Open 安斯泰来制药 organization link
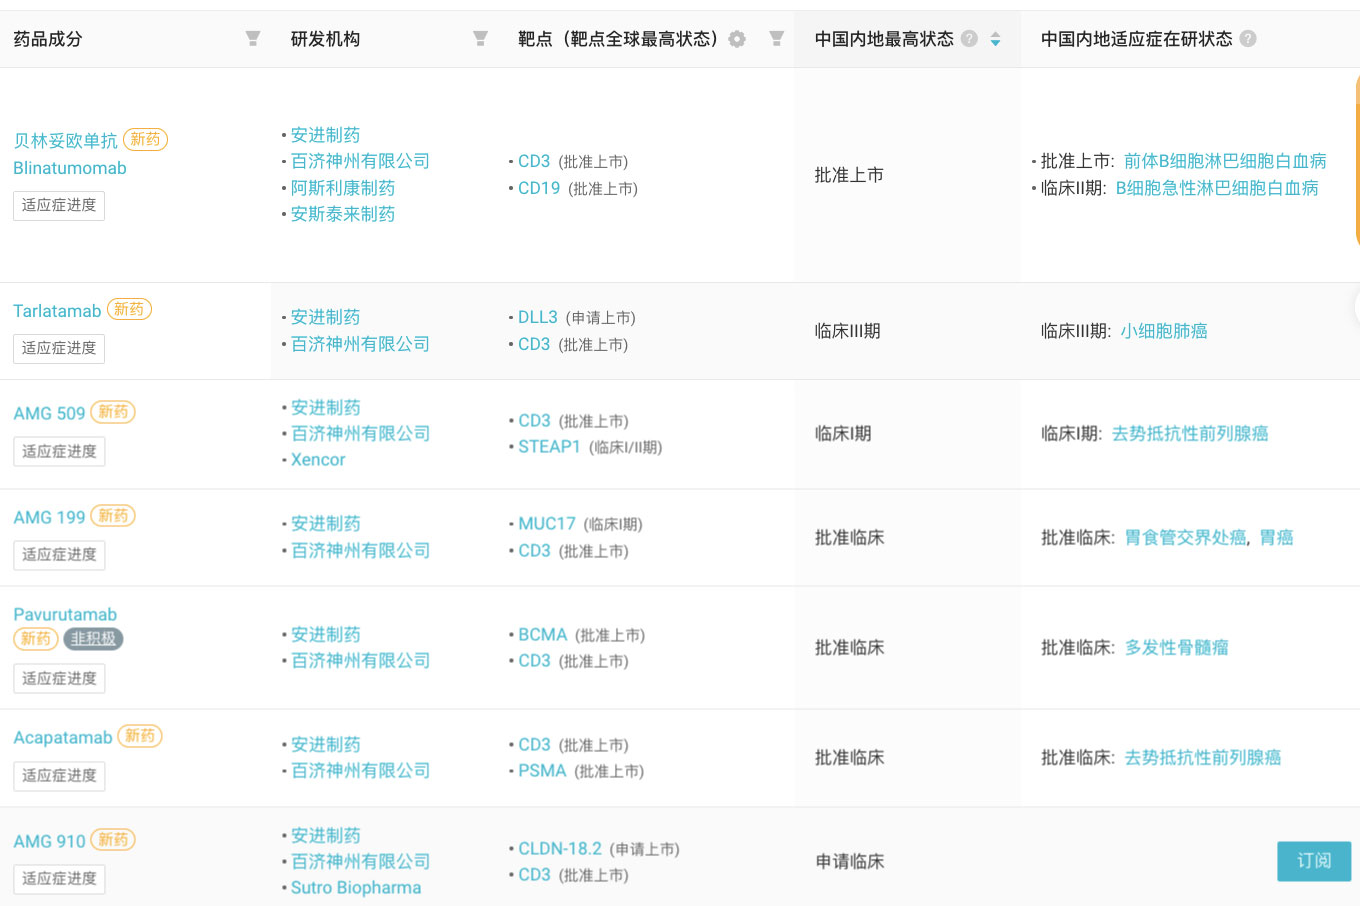The width and height of the screenshot is (1360, 906). point(343,214)
